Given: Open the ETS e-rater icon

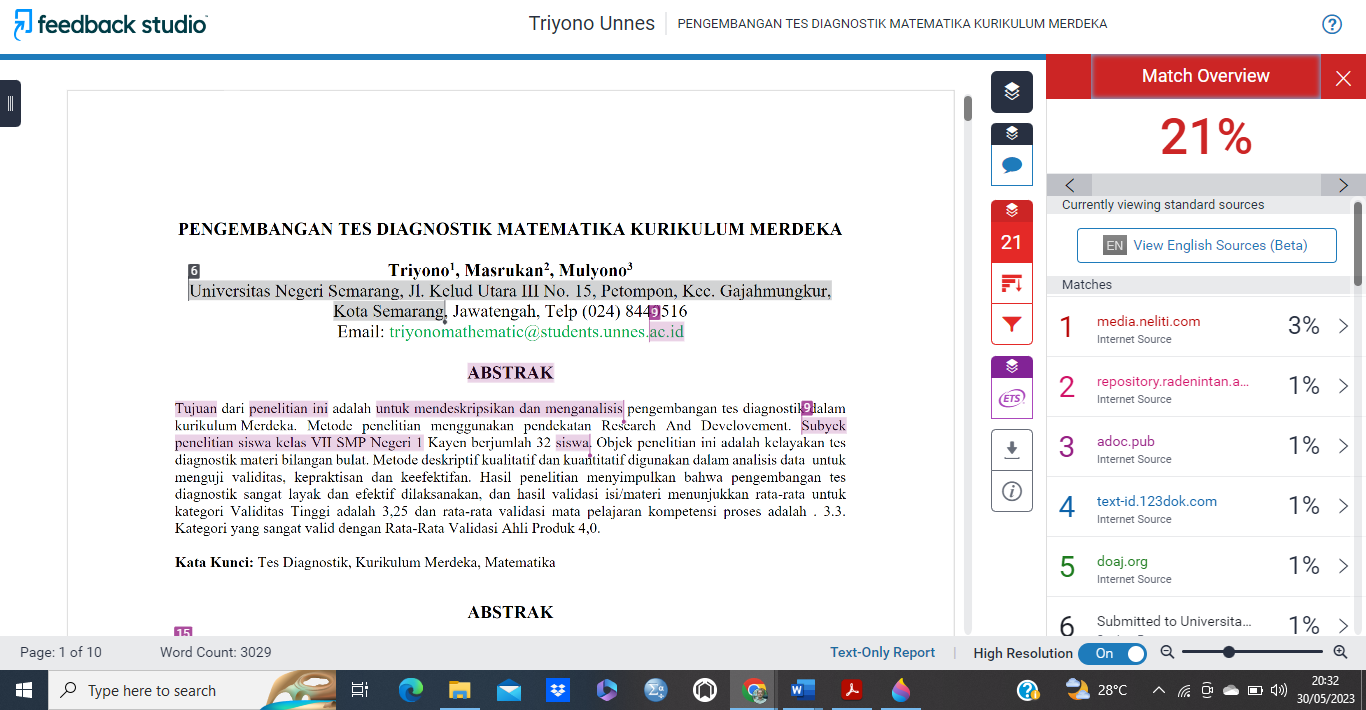Looking at the screenshot, I should pos(1011,399).
